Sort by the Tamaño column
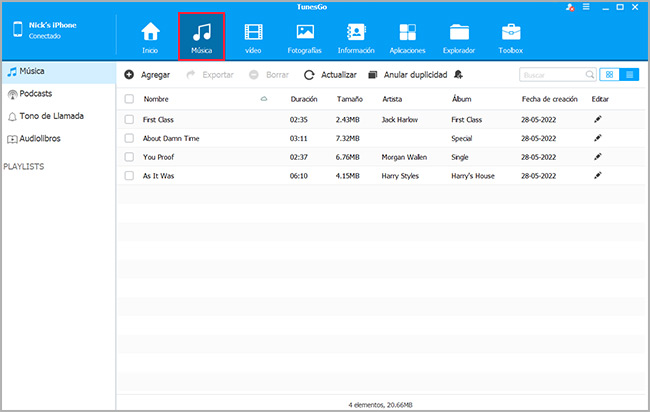The image size is (650, 412). 349,99
